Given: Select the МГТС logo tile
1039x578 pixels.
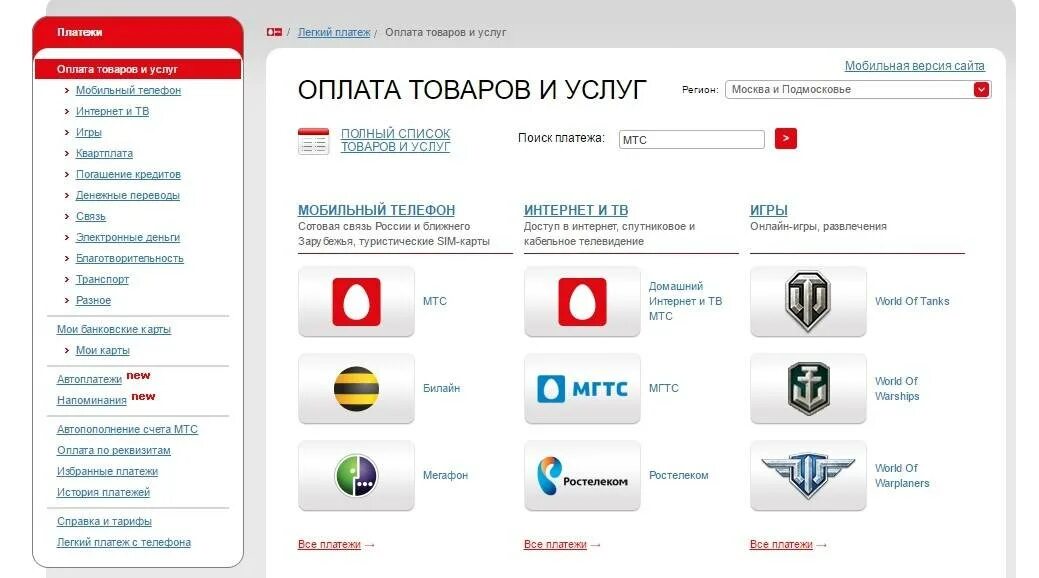Looking at the screenshot, I should [x=582, y=388].
